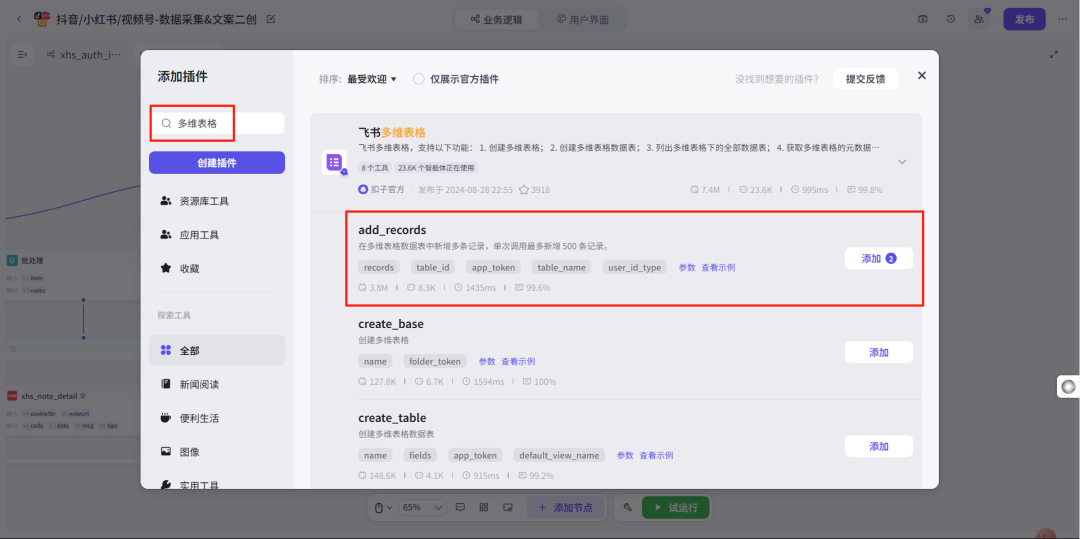The width and height of the screenshot is (1080, 539).
Task: Click the 资源库工具 people icon
Action: pyautogui.click(x=165, y=201)
